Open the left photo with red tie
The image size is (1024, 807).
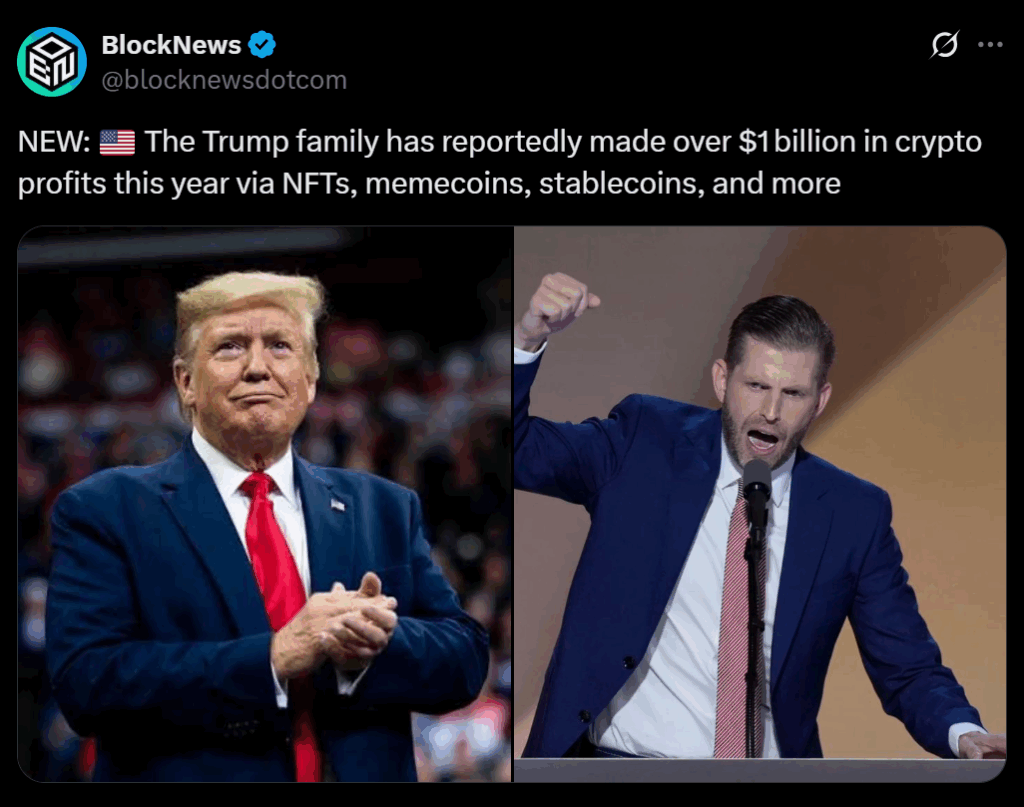point(265,504)
